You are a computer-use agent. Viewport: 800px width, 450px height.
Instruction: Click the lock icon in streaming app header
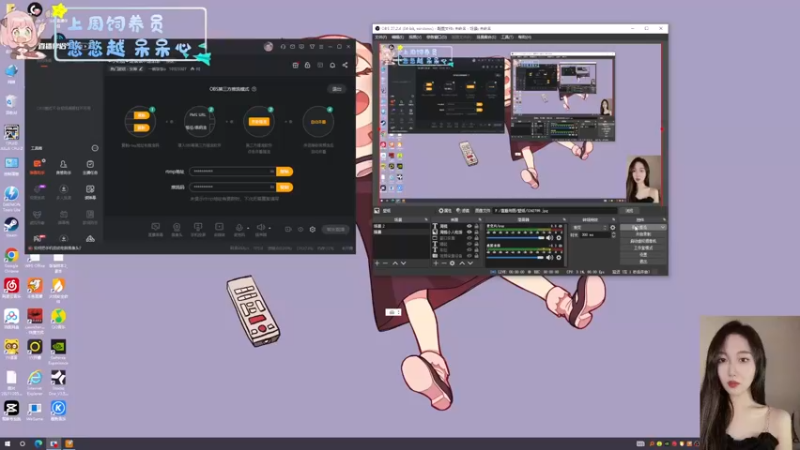pyautogui.click(x=307, y=65)
